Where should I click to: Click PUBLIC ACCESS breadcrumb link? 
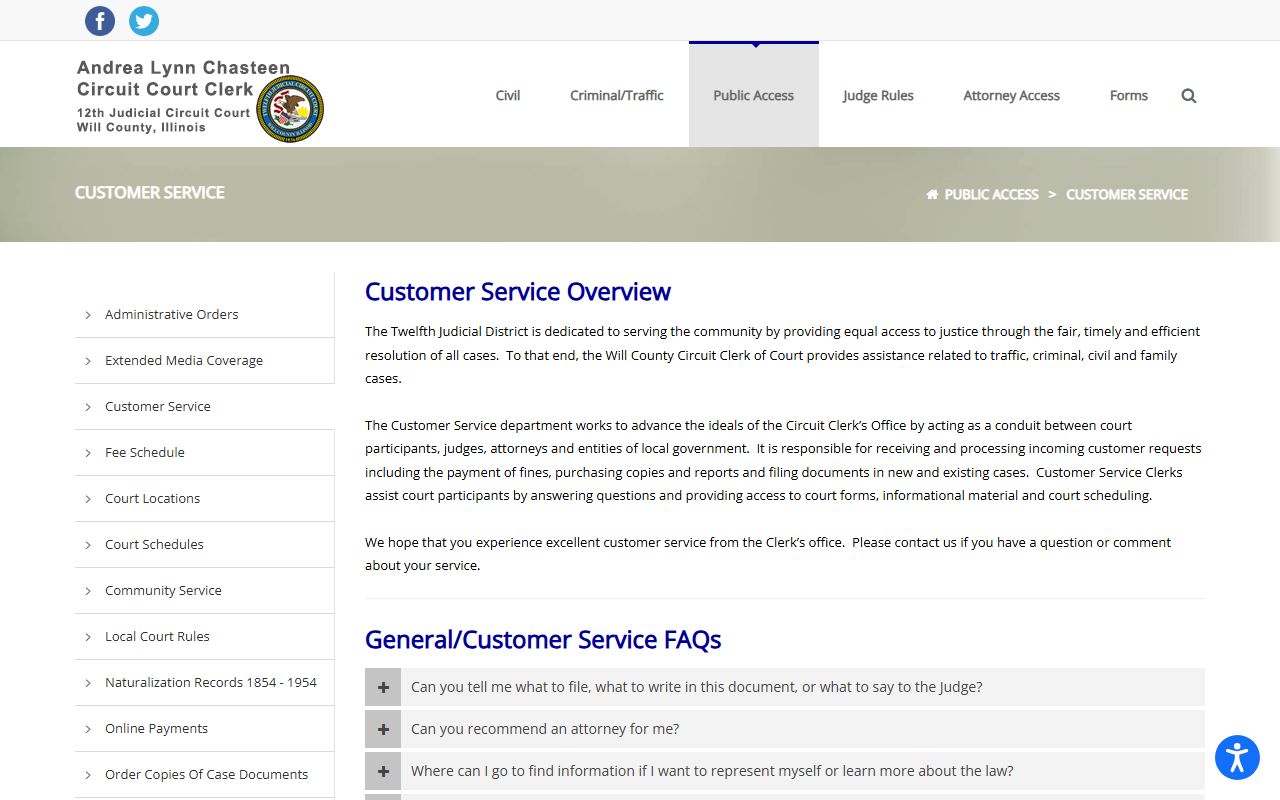(x=991, y=195)
